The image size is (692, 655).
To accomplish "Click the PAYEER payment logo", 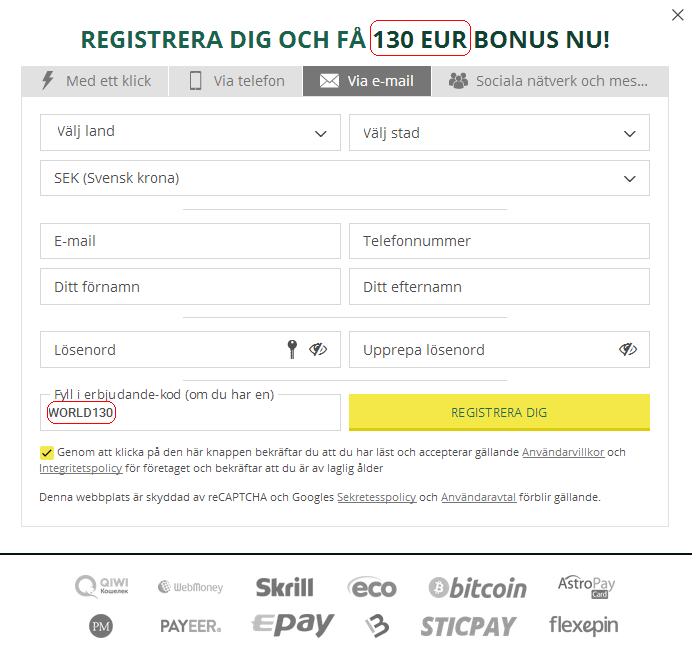I will pyautogui.click(x=191, y=626).
